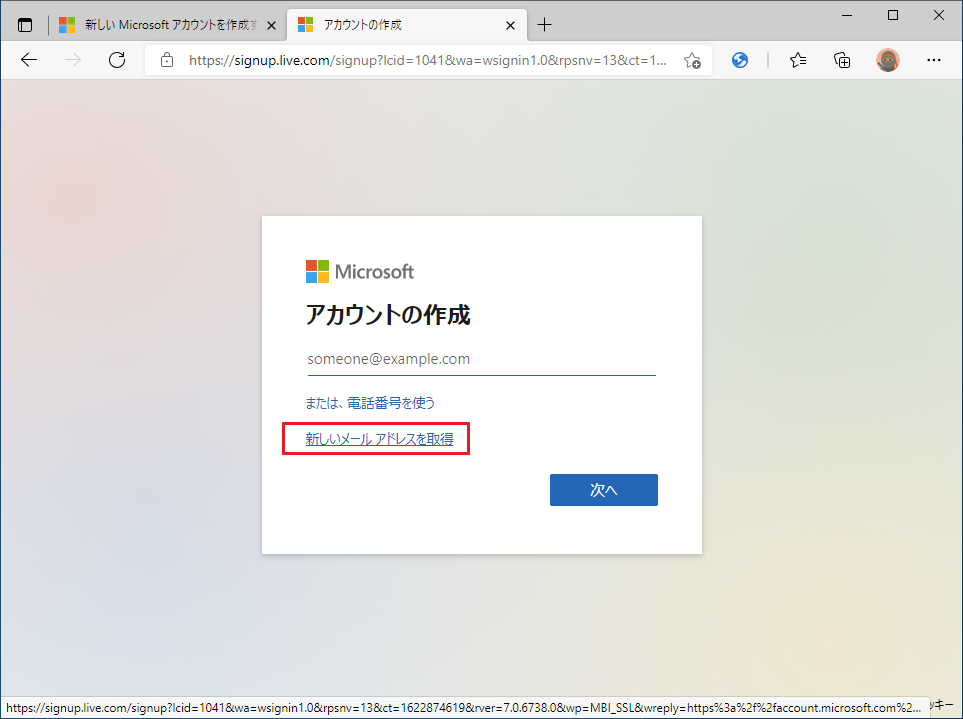963x719 pixels.
Task: Click the アカウントの作成 heading text
Action: pos(388,315)
